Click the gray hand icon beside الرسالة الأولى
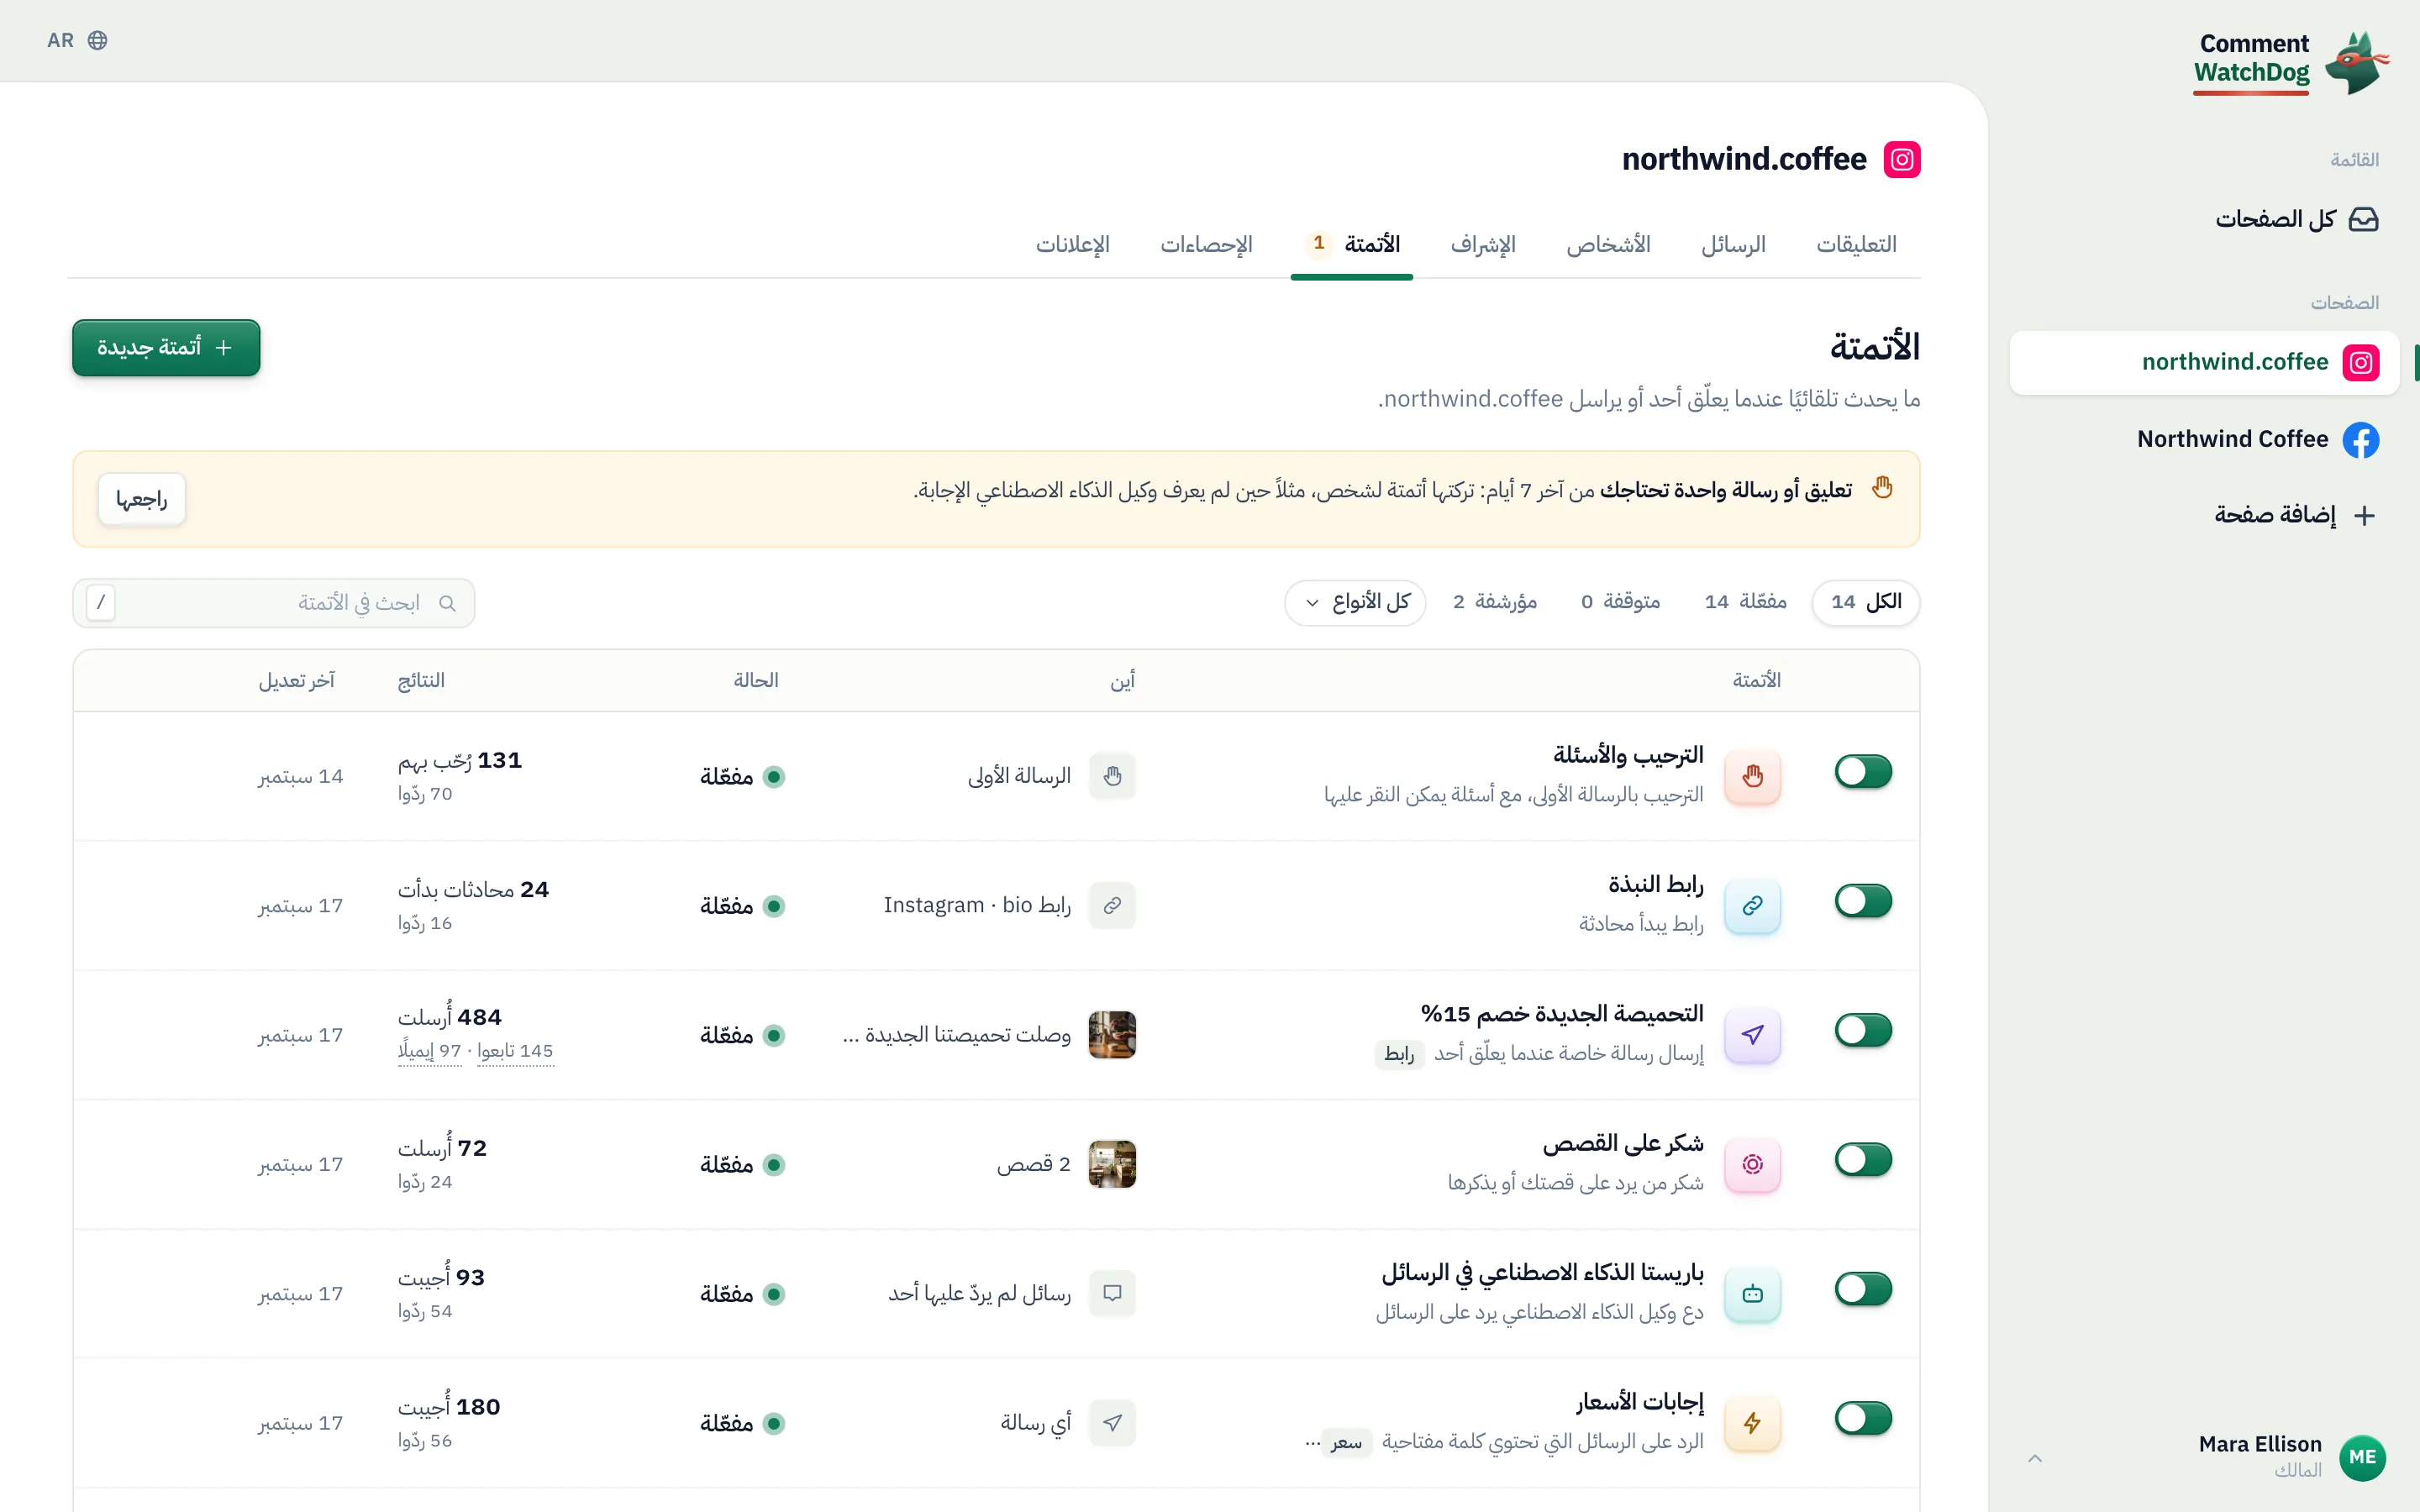 coord(1112,776)
